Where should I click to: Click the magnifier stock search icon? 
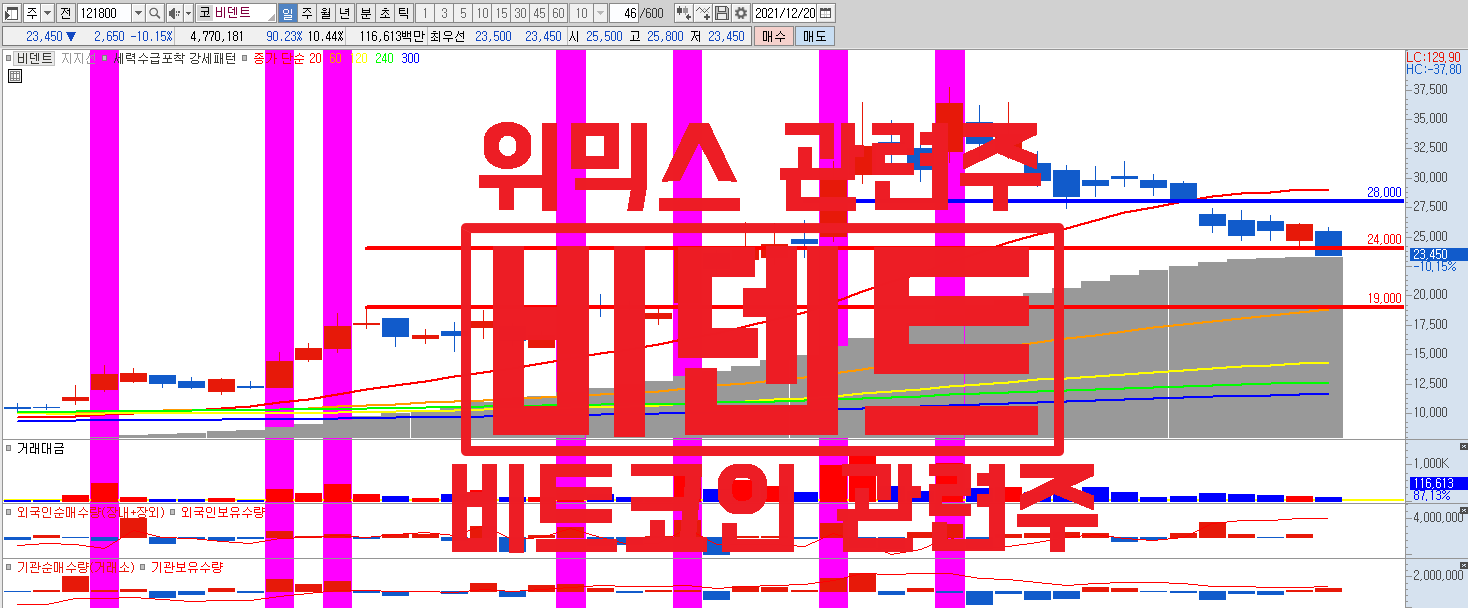click(x=155, y=13)
